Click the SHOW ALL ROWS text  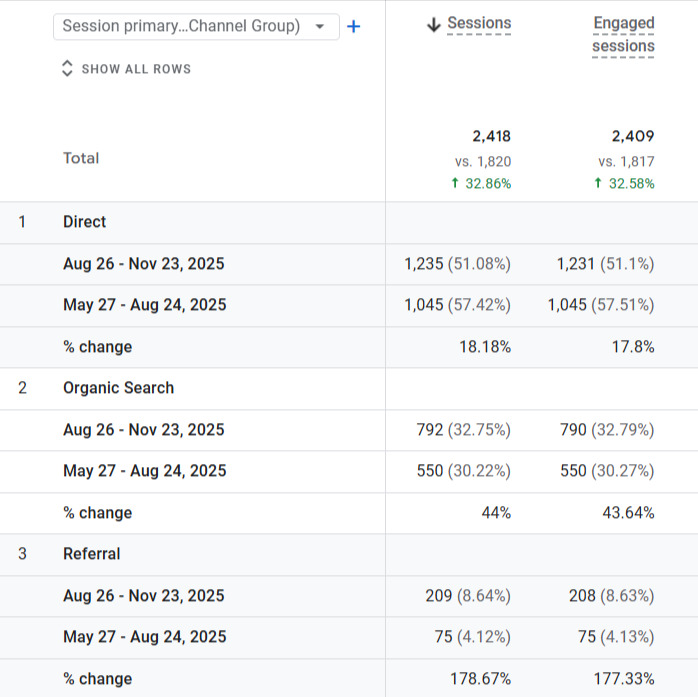136,69
